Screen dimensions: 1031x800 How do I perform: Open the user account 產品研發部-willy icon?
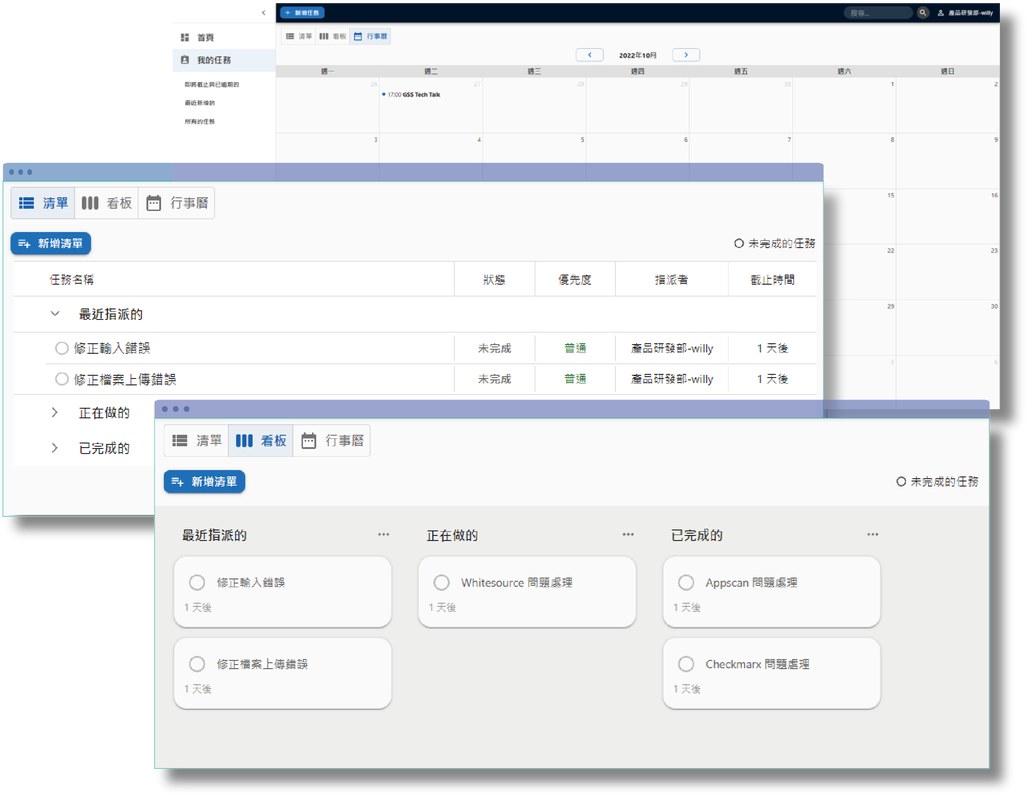[x=940, y=12]
